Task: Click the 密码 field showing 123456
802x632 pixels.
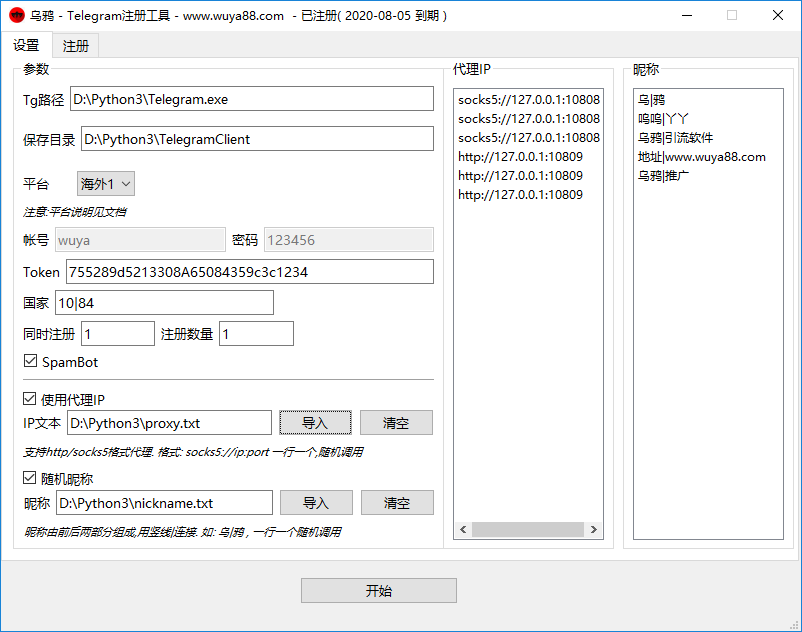Action: click(349, 239)
